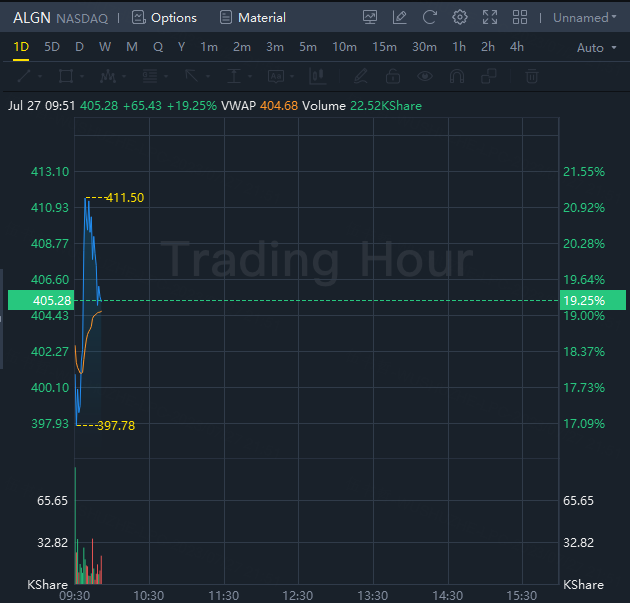Expand chart to fullscreen
This screenshot has width=630, height=603.
490,18
